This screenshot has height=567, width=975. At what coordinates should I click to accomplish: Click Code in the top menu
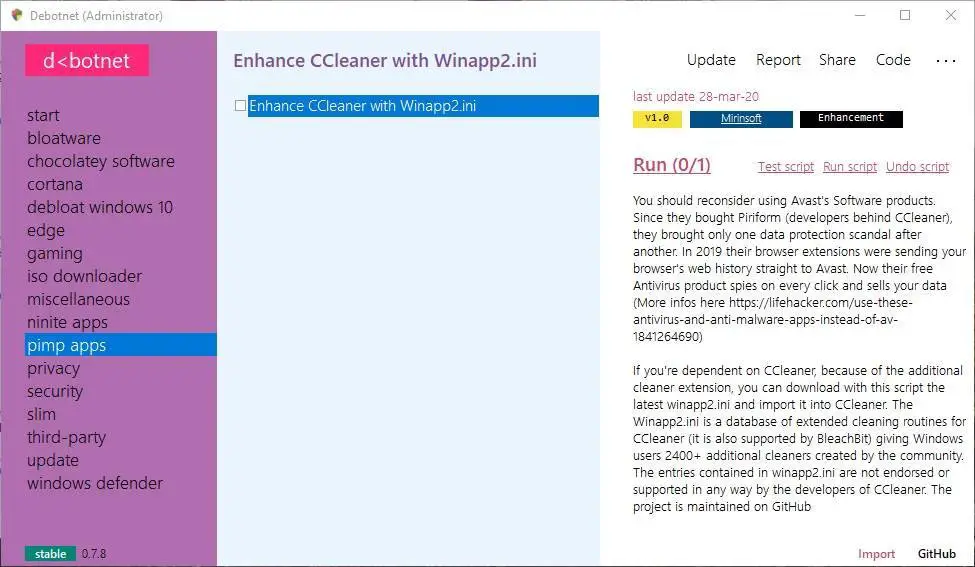pos(893,60)
